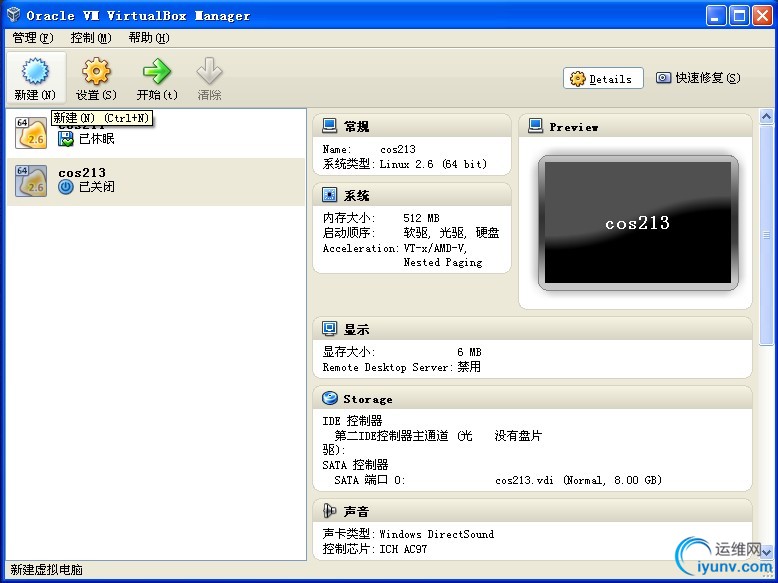
Task: Open the Storage section header
Action: (532, 398)
